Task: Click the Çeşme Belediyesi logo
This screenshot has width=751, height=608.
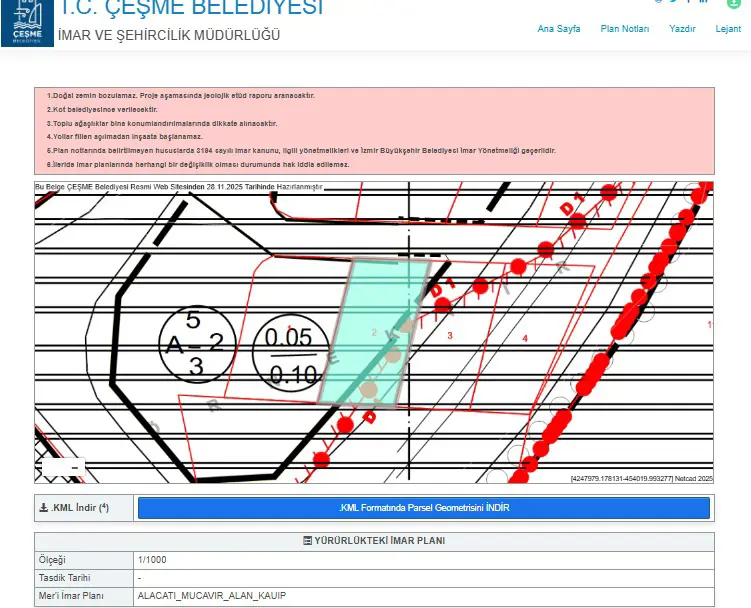Action: tap(27, 22)
